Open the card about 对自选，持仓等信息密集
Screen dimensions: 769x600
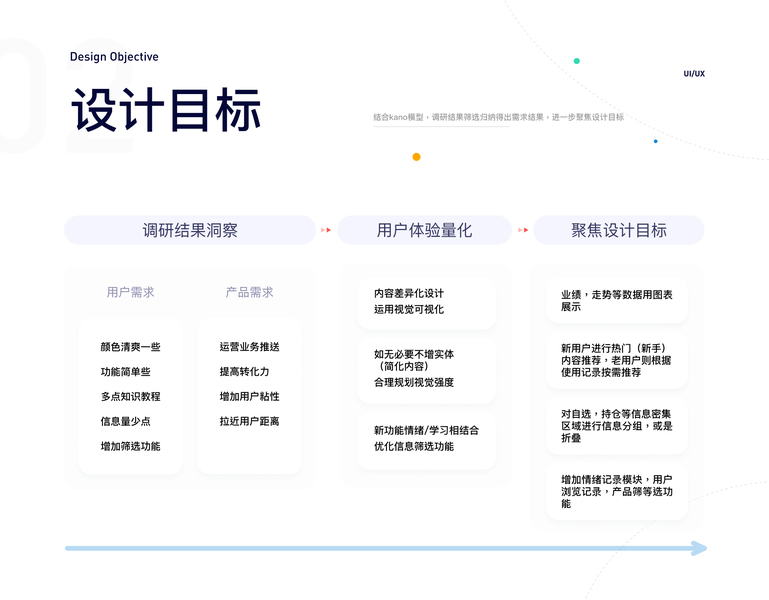[x=617, y=426]
